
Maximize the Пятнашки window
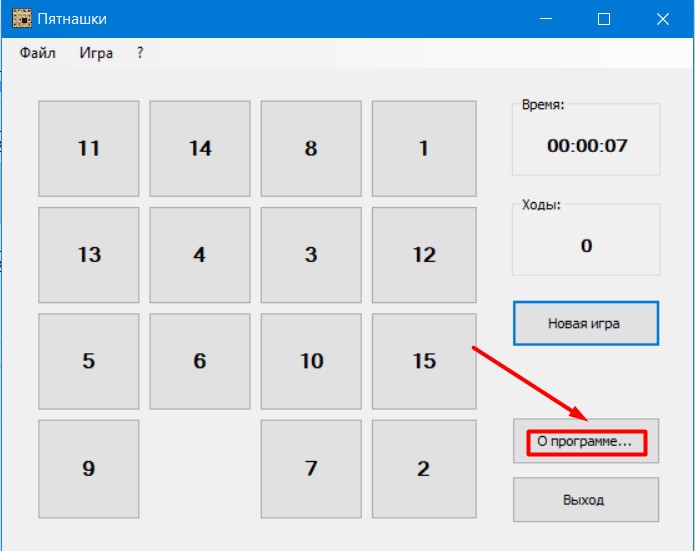tap(604, 19)
